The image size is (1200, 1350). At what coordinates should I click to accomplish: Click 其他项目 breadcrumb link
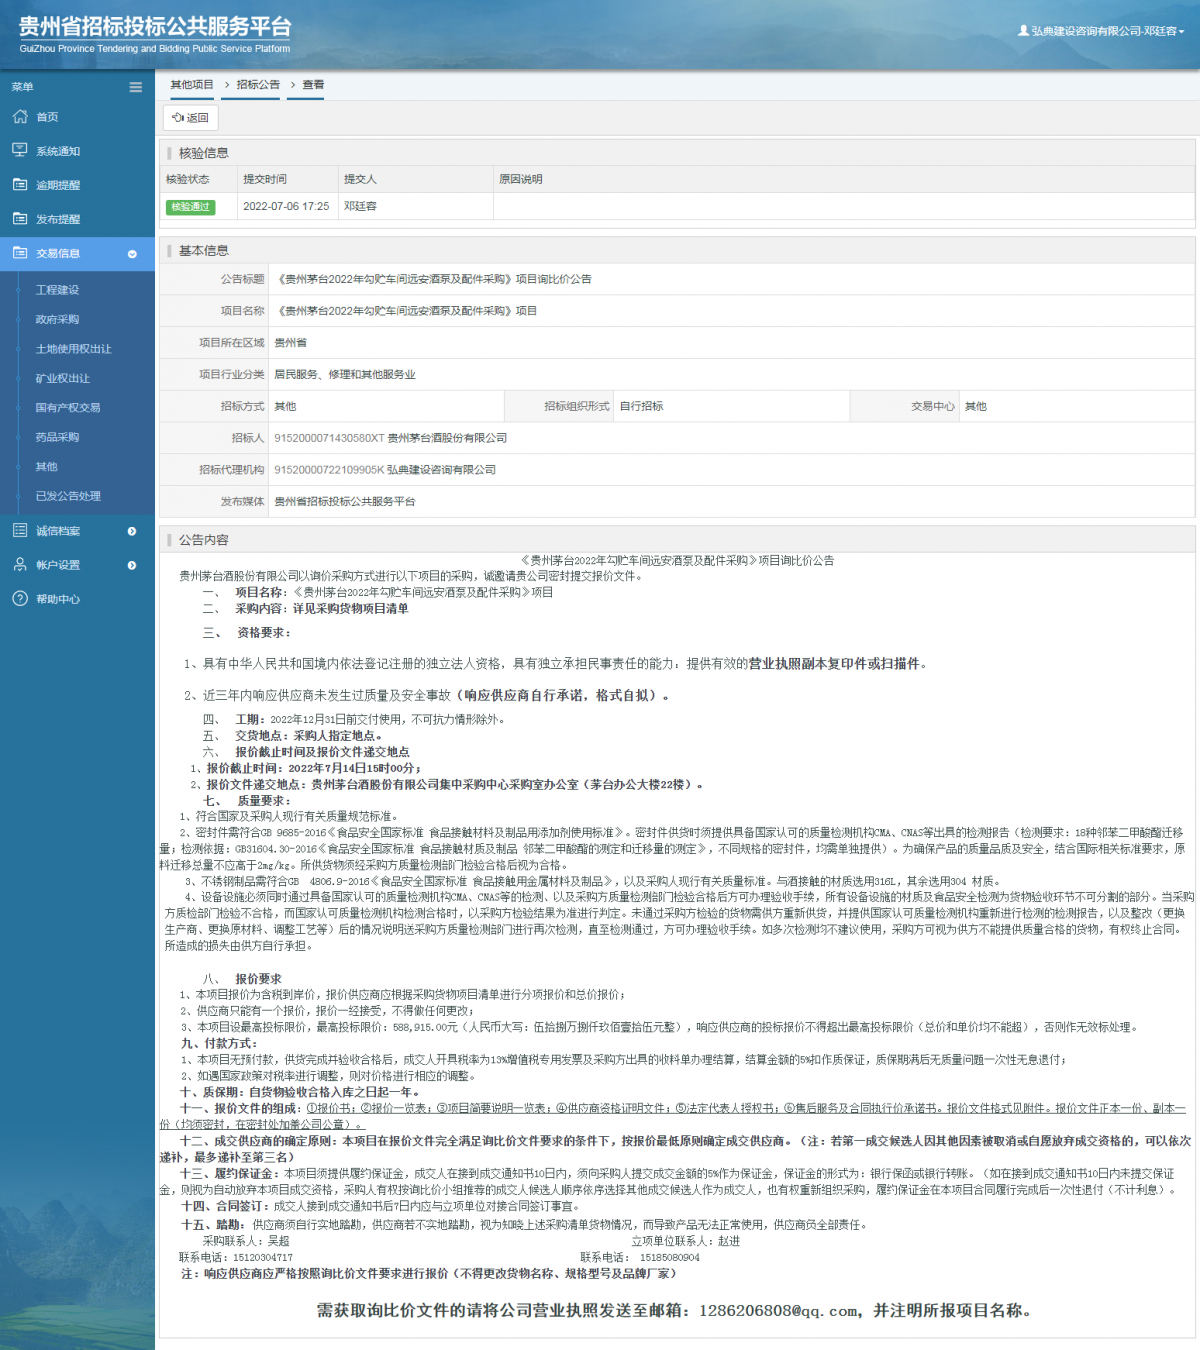pyautogui.click(x=192, y=85)
